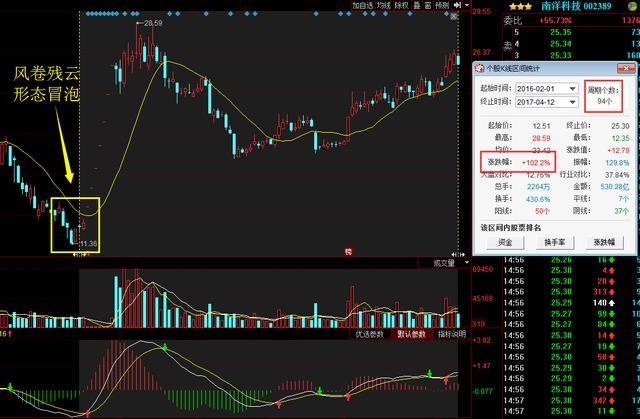Click the 委比 +55.73% value
The image size is (640, 419).
(x=555, y=20)
